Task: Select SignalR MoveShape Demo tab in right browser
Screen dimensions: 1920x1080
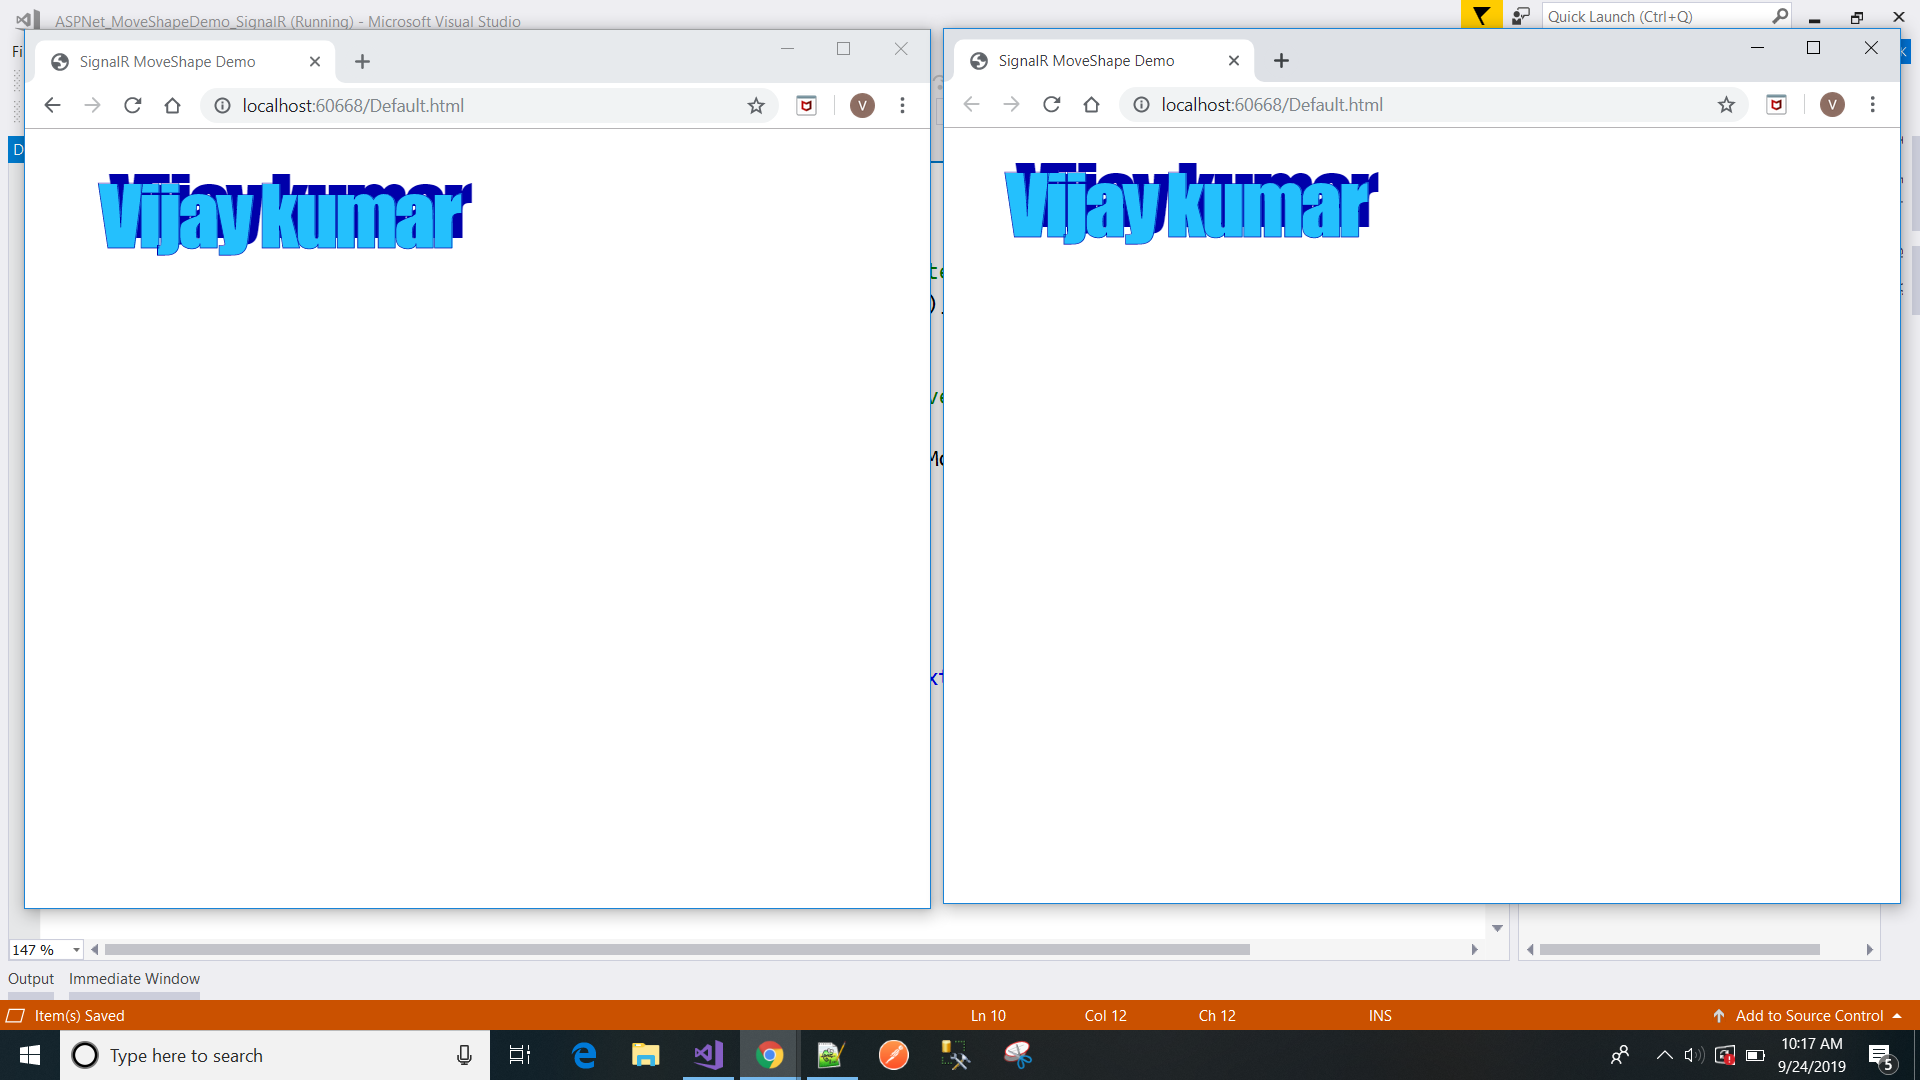Action: 1104,61
